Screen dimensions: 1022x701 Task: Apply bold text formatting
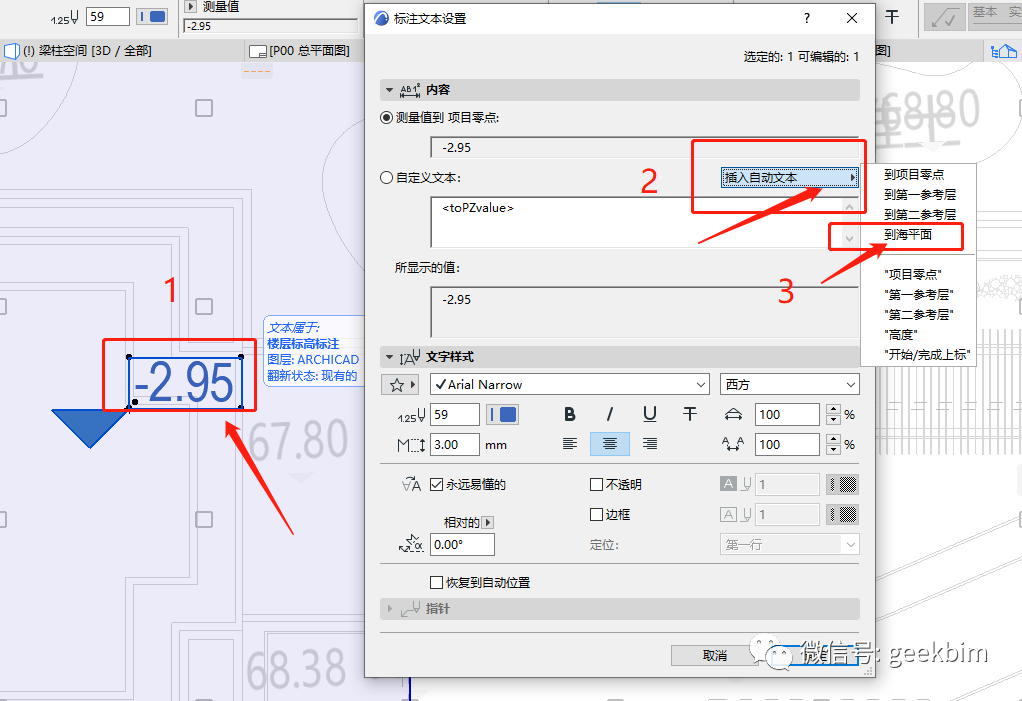tap(569, 414)
